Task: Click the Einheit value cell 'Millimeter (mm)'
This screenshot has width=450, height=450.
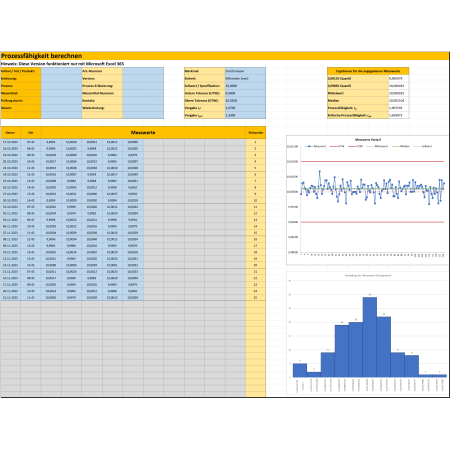Action: coord(245,78)
